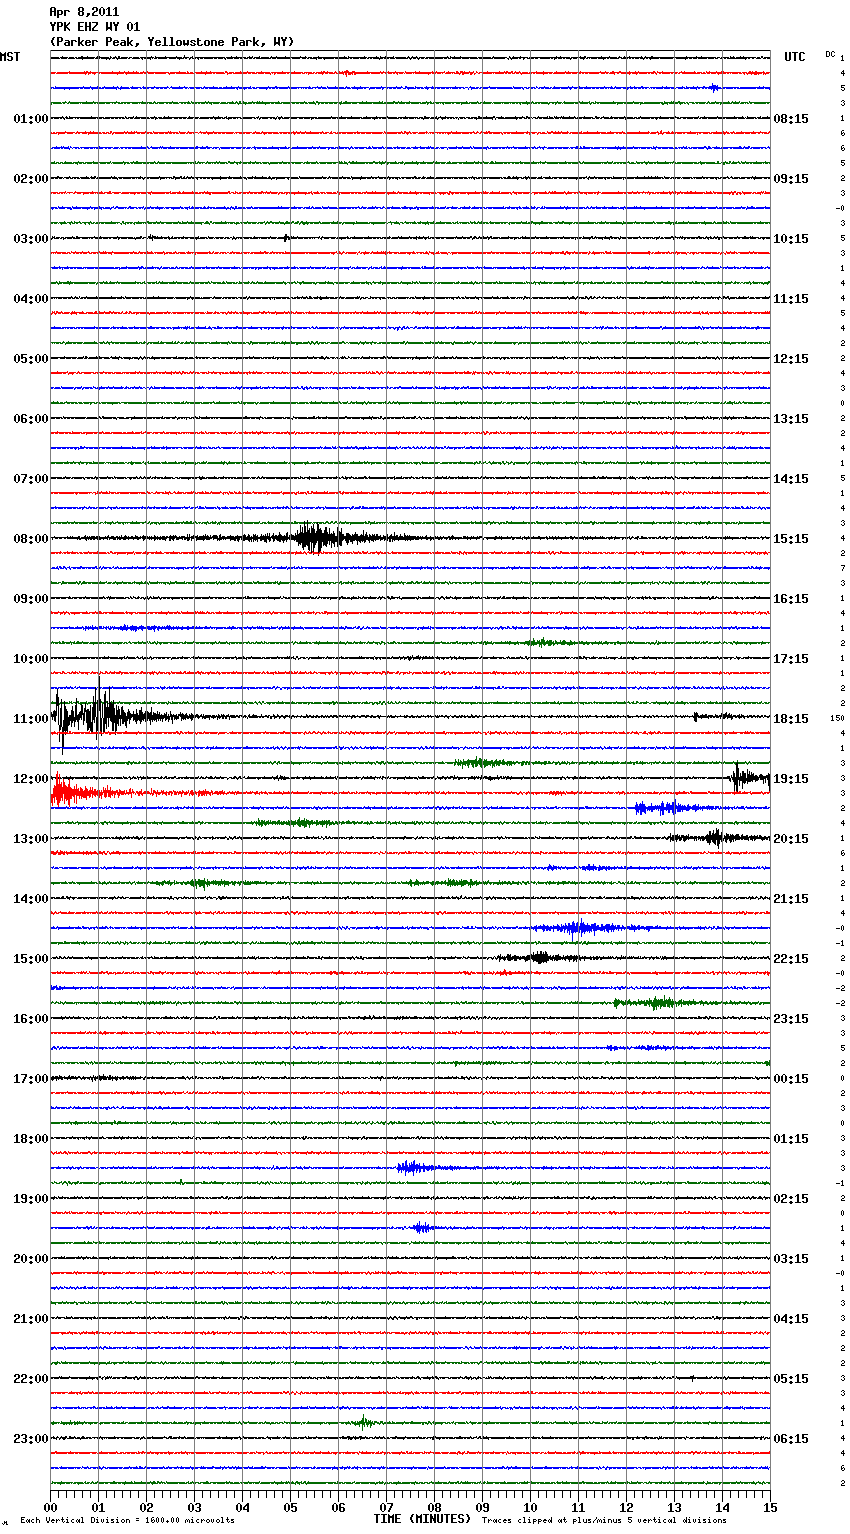Screen dimensions: 850x1534
Task: Click the "MST" column header
Action: [10, 57]
